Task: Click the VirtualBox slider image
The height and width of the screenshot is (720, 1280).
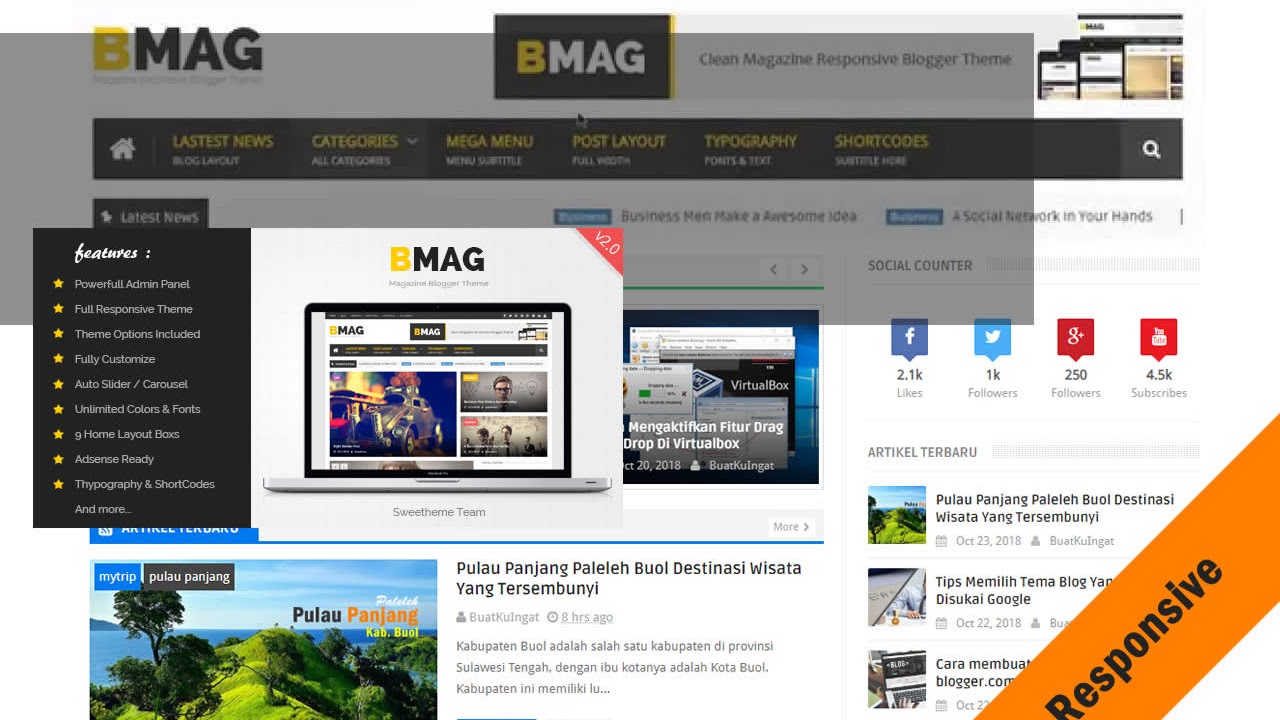Action: (x=721, y=397)
